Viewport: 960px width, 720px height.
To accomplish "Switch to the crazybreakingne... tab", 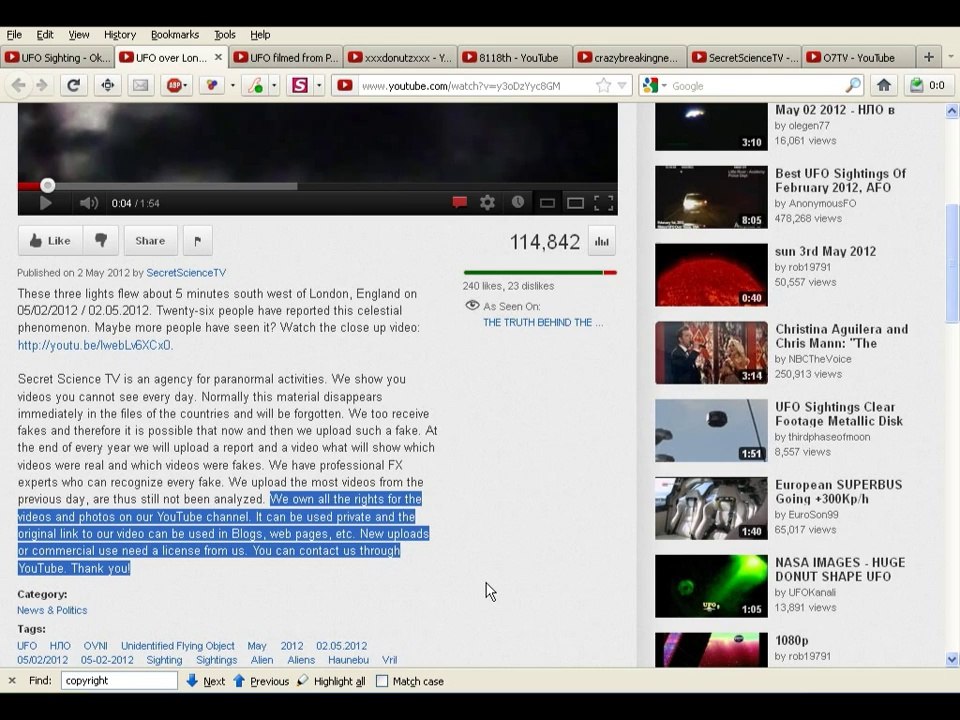I will 629,58.
